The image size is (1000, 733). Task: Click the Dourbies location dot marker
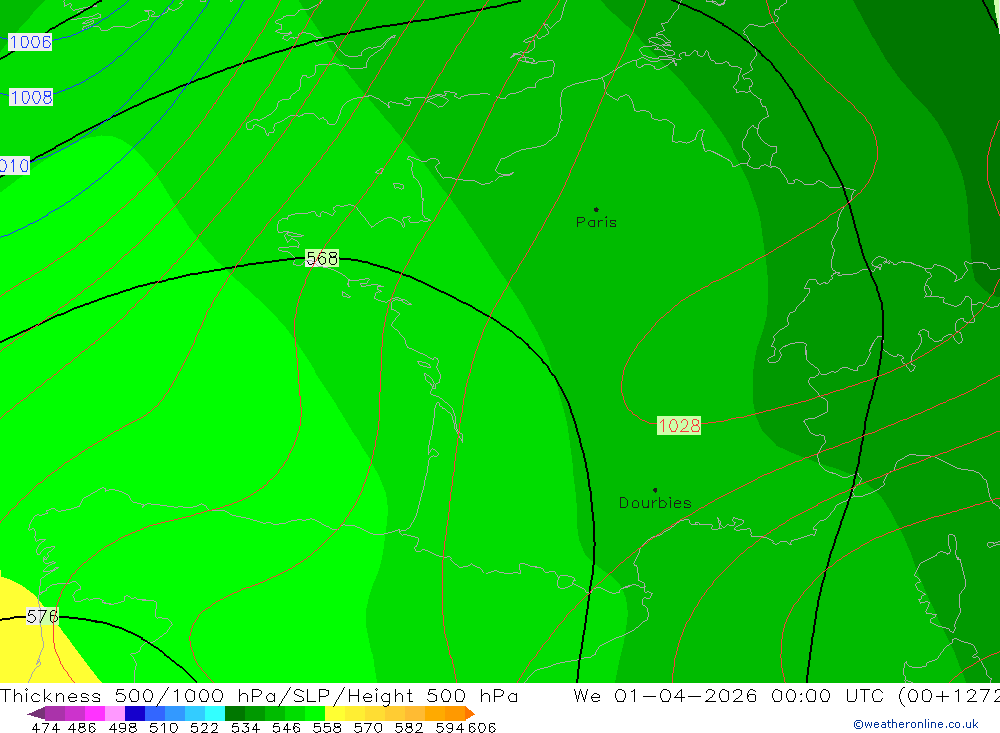(655, 490)
